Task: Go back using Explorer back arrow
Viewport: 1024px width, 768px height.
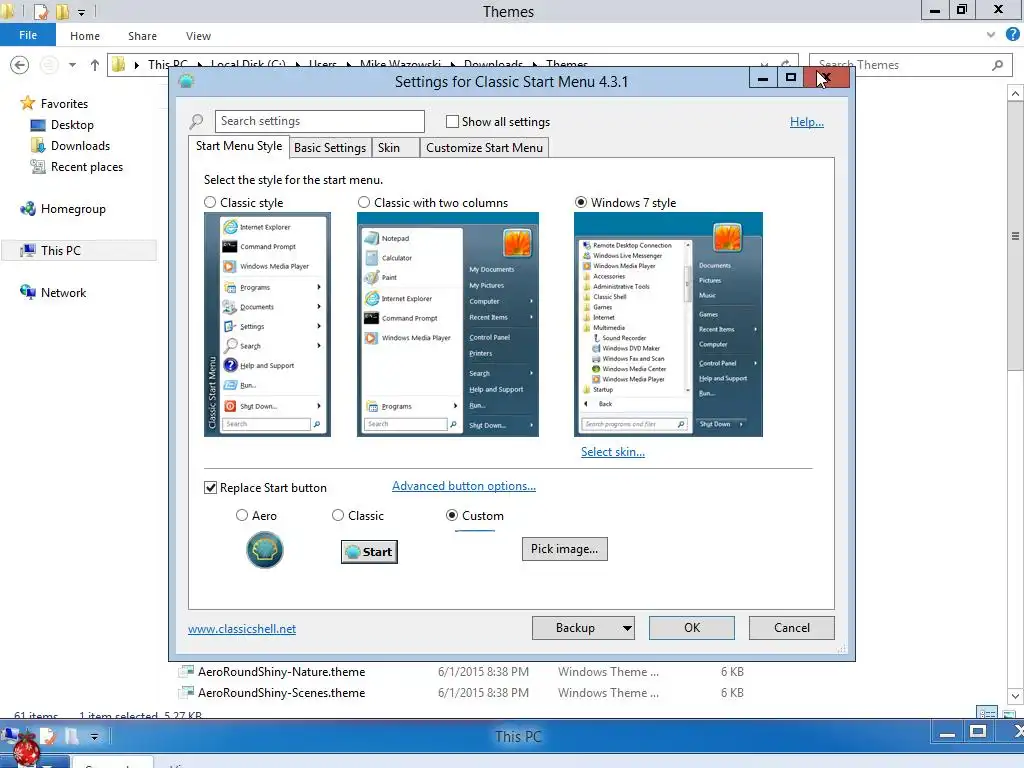Action: click(x=20, y=65)
